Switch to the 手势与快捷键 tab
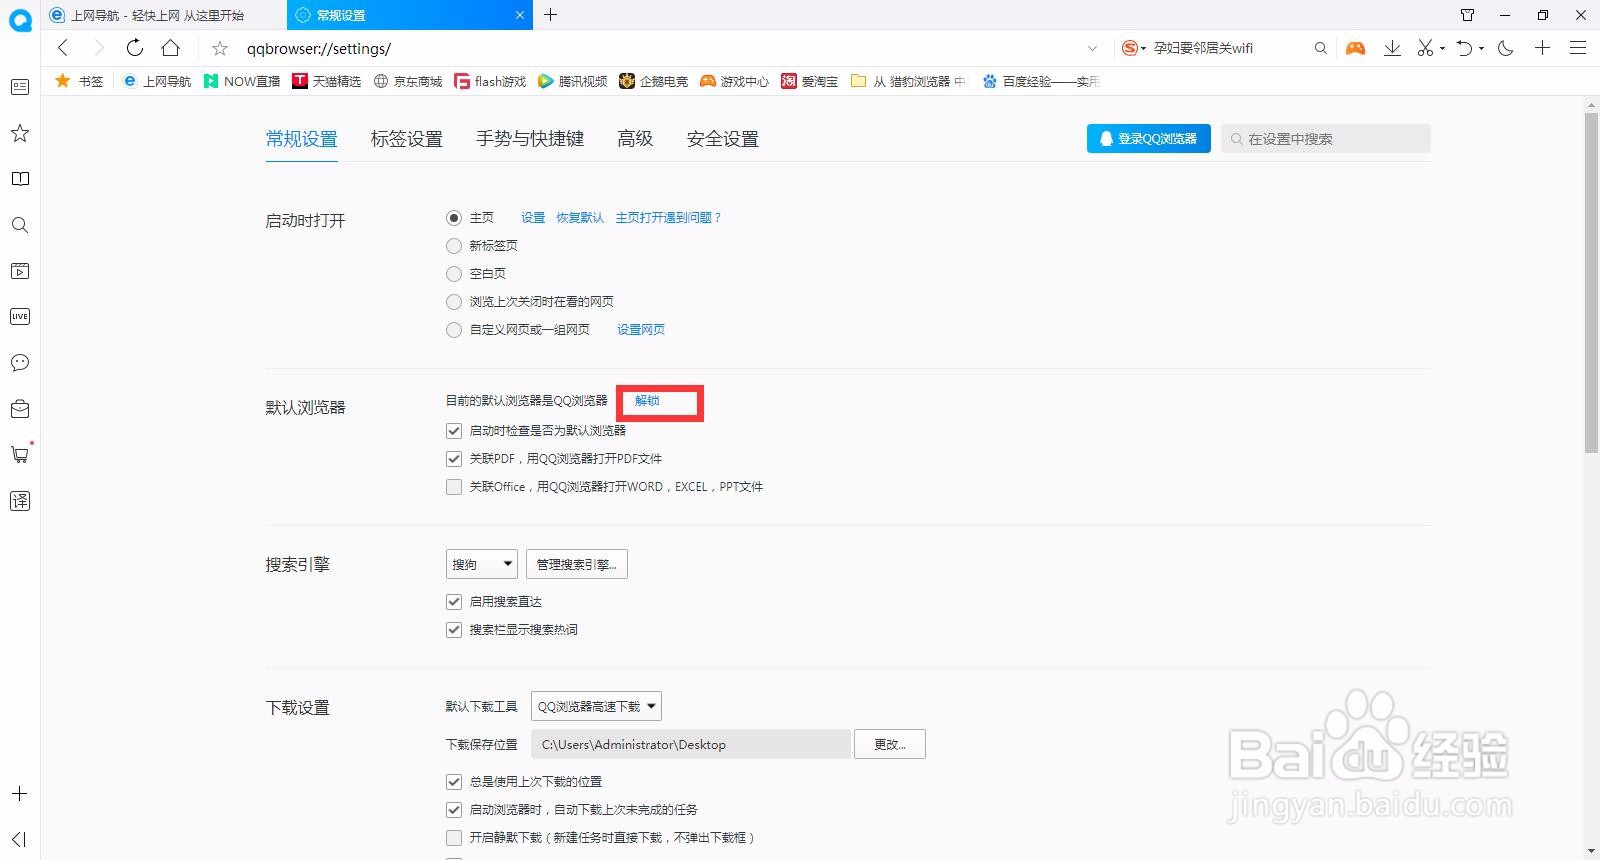The height and width of the screenshot is (860, 1600). [x=530, y=139]
